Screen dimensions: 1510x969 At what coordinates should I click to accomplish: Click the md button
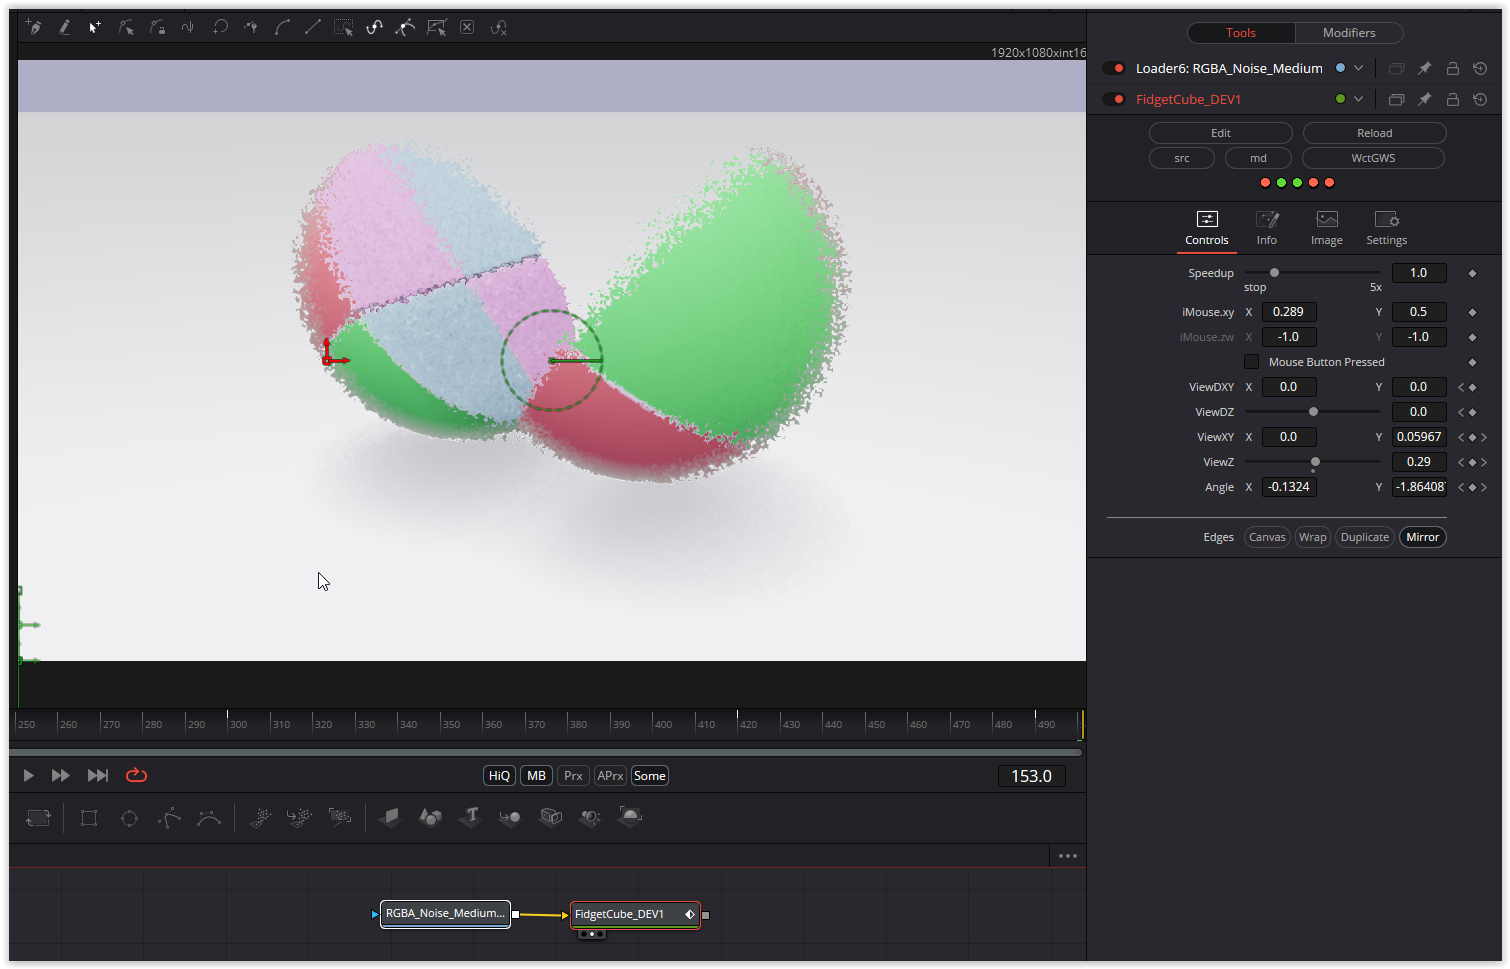pyautogui.click(x=1258, y=158)
